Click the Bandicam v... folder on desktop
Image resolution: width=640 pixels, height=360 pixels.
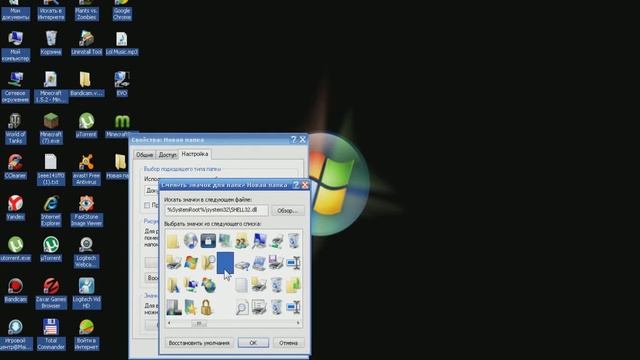pyautogui.click(x=86, y=84)
